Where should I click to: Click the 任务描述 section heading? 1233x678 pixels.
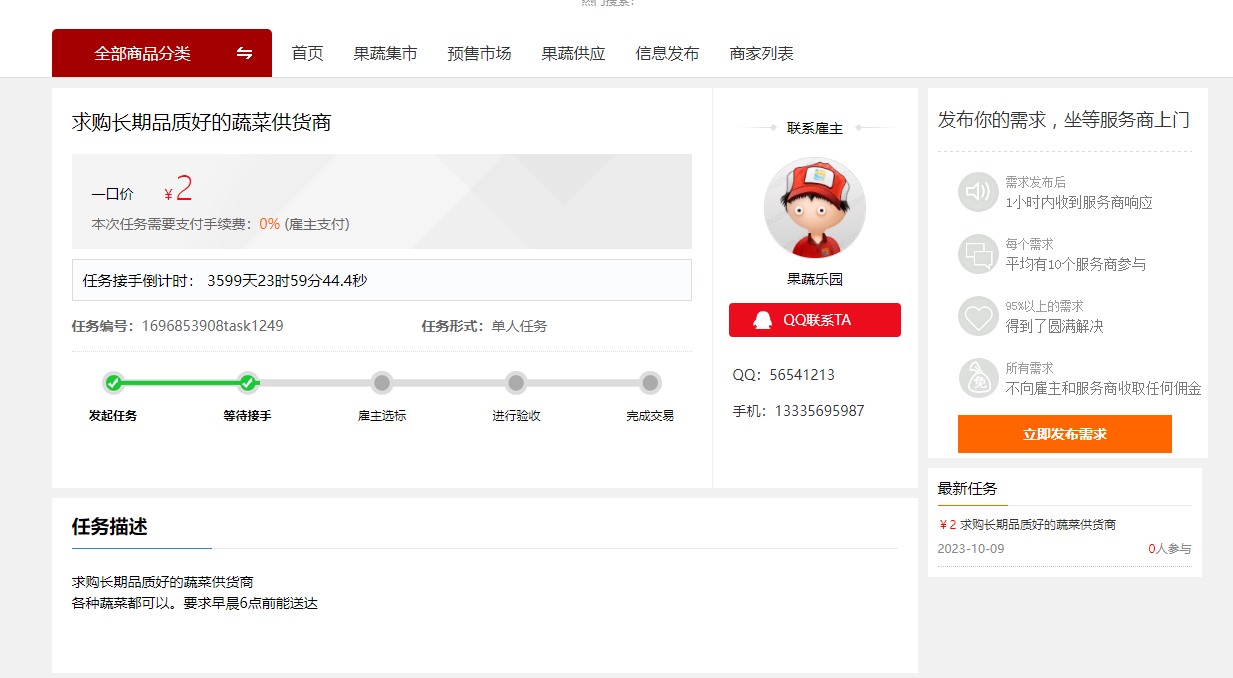(110, 526)
